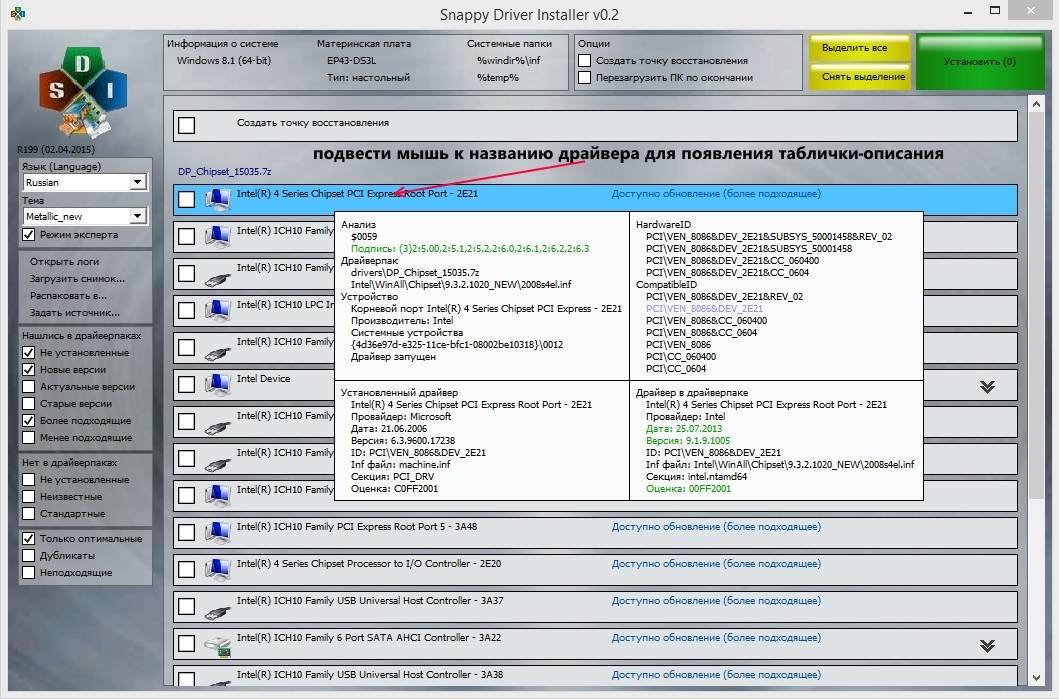Check the 'Создать точку восстановления' list row checkbox

(x=186, y=125)
